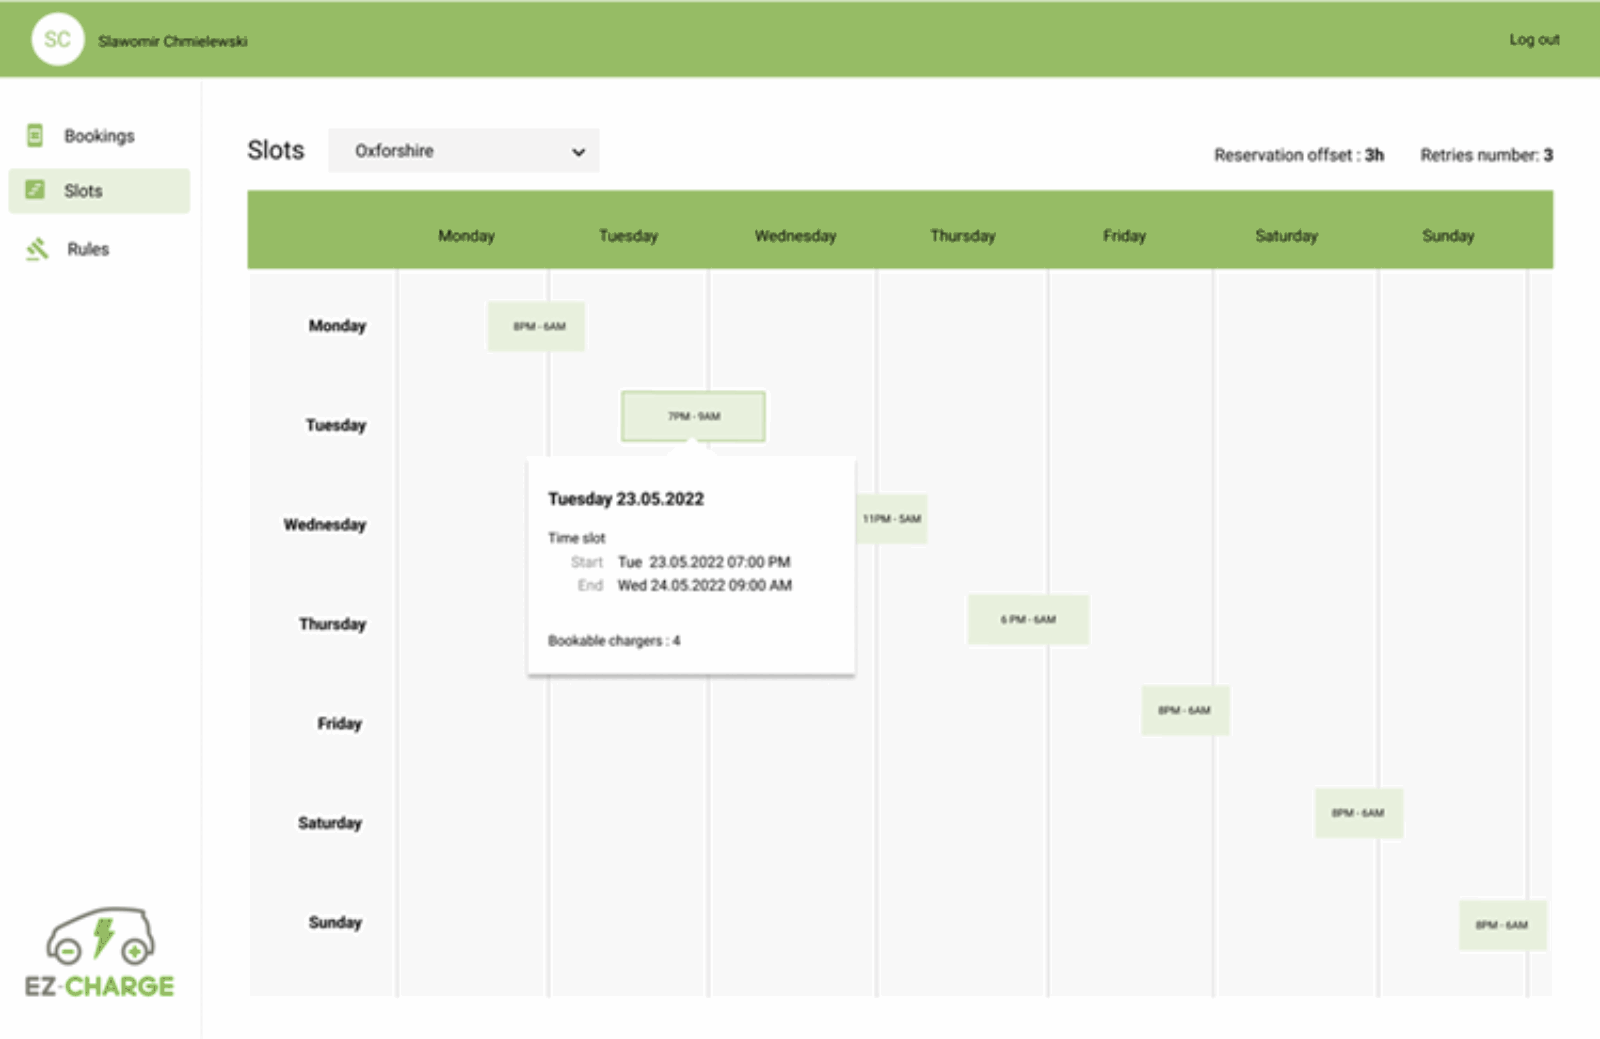Click the plus symbol on the EZ-CHARGE logo
Screen dimensions: 1600x1039
click(135, 951)
